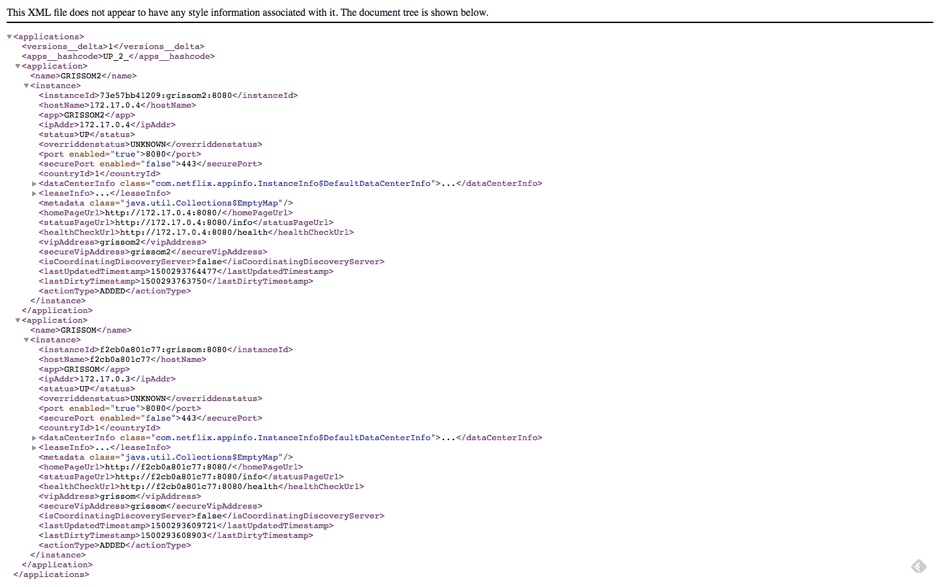The width and height of the screenshot is (940, 587).
Task: Click the versions__delta value line
Action: [113, 46]
